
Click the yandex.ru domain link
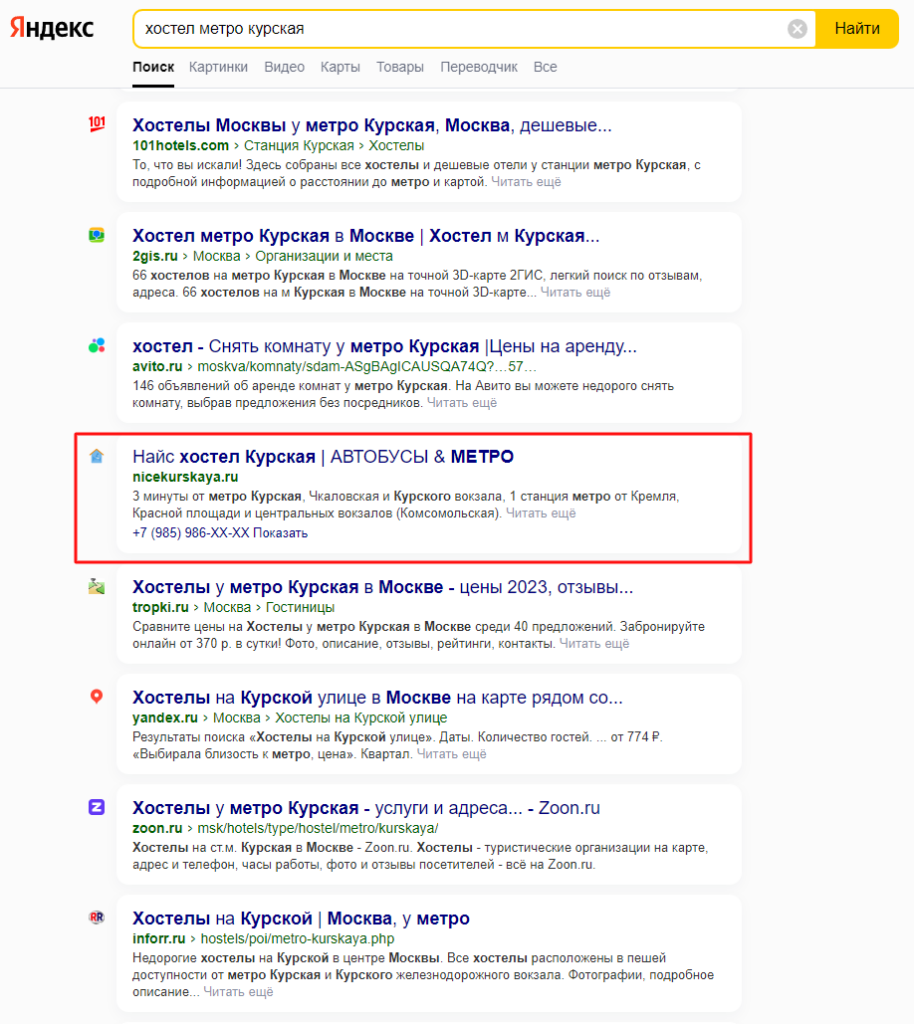[165, 718]
